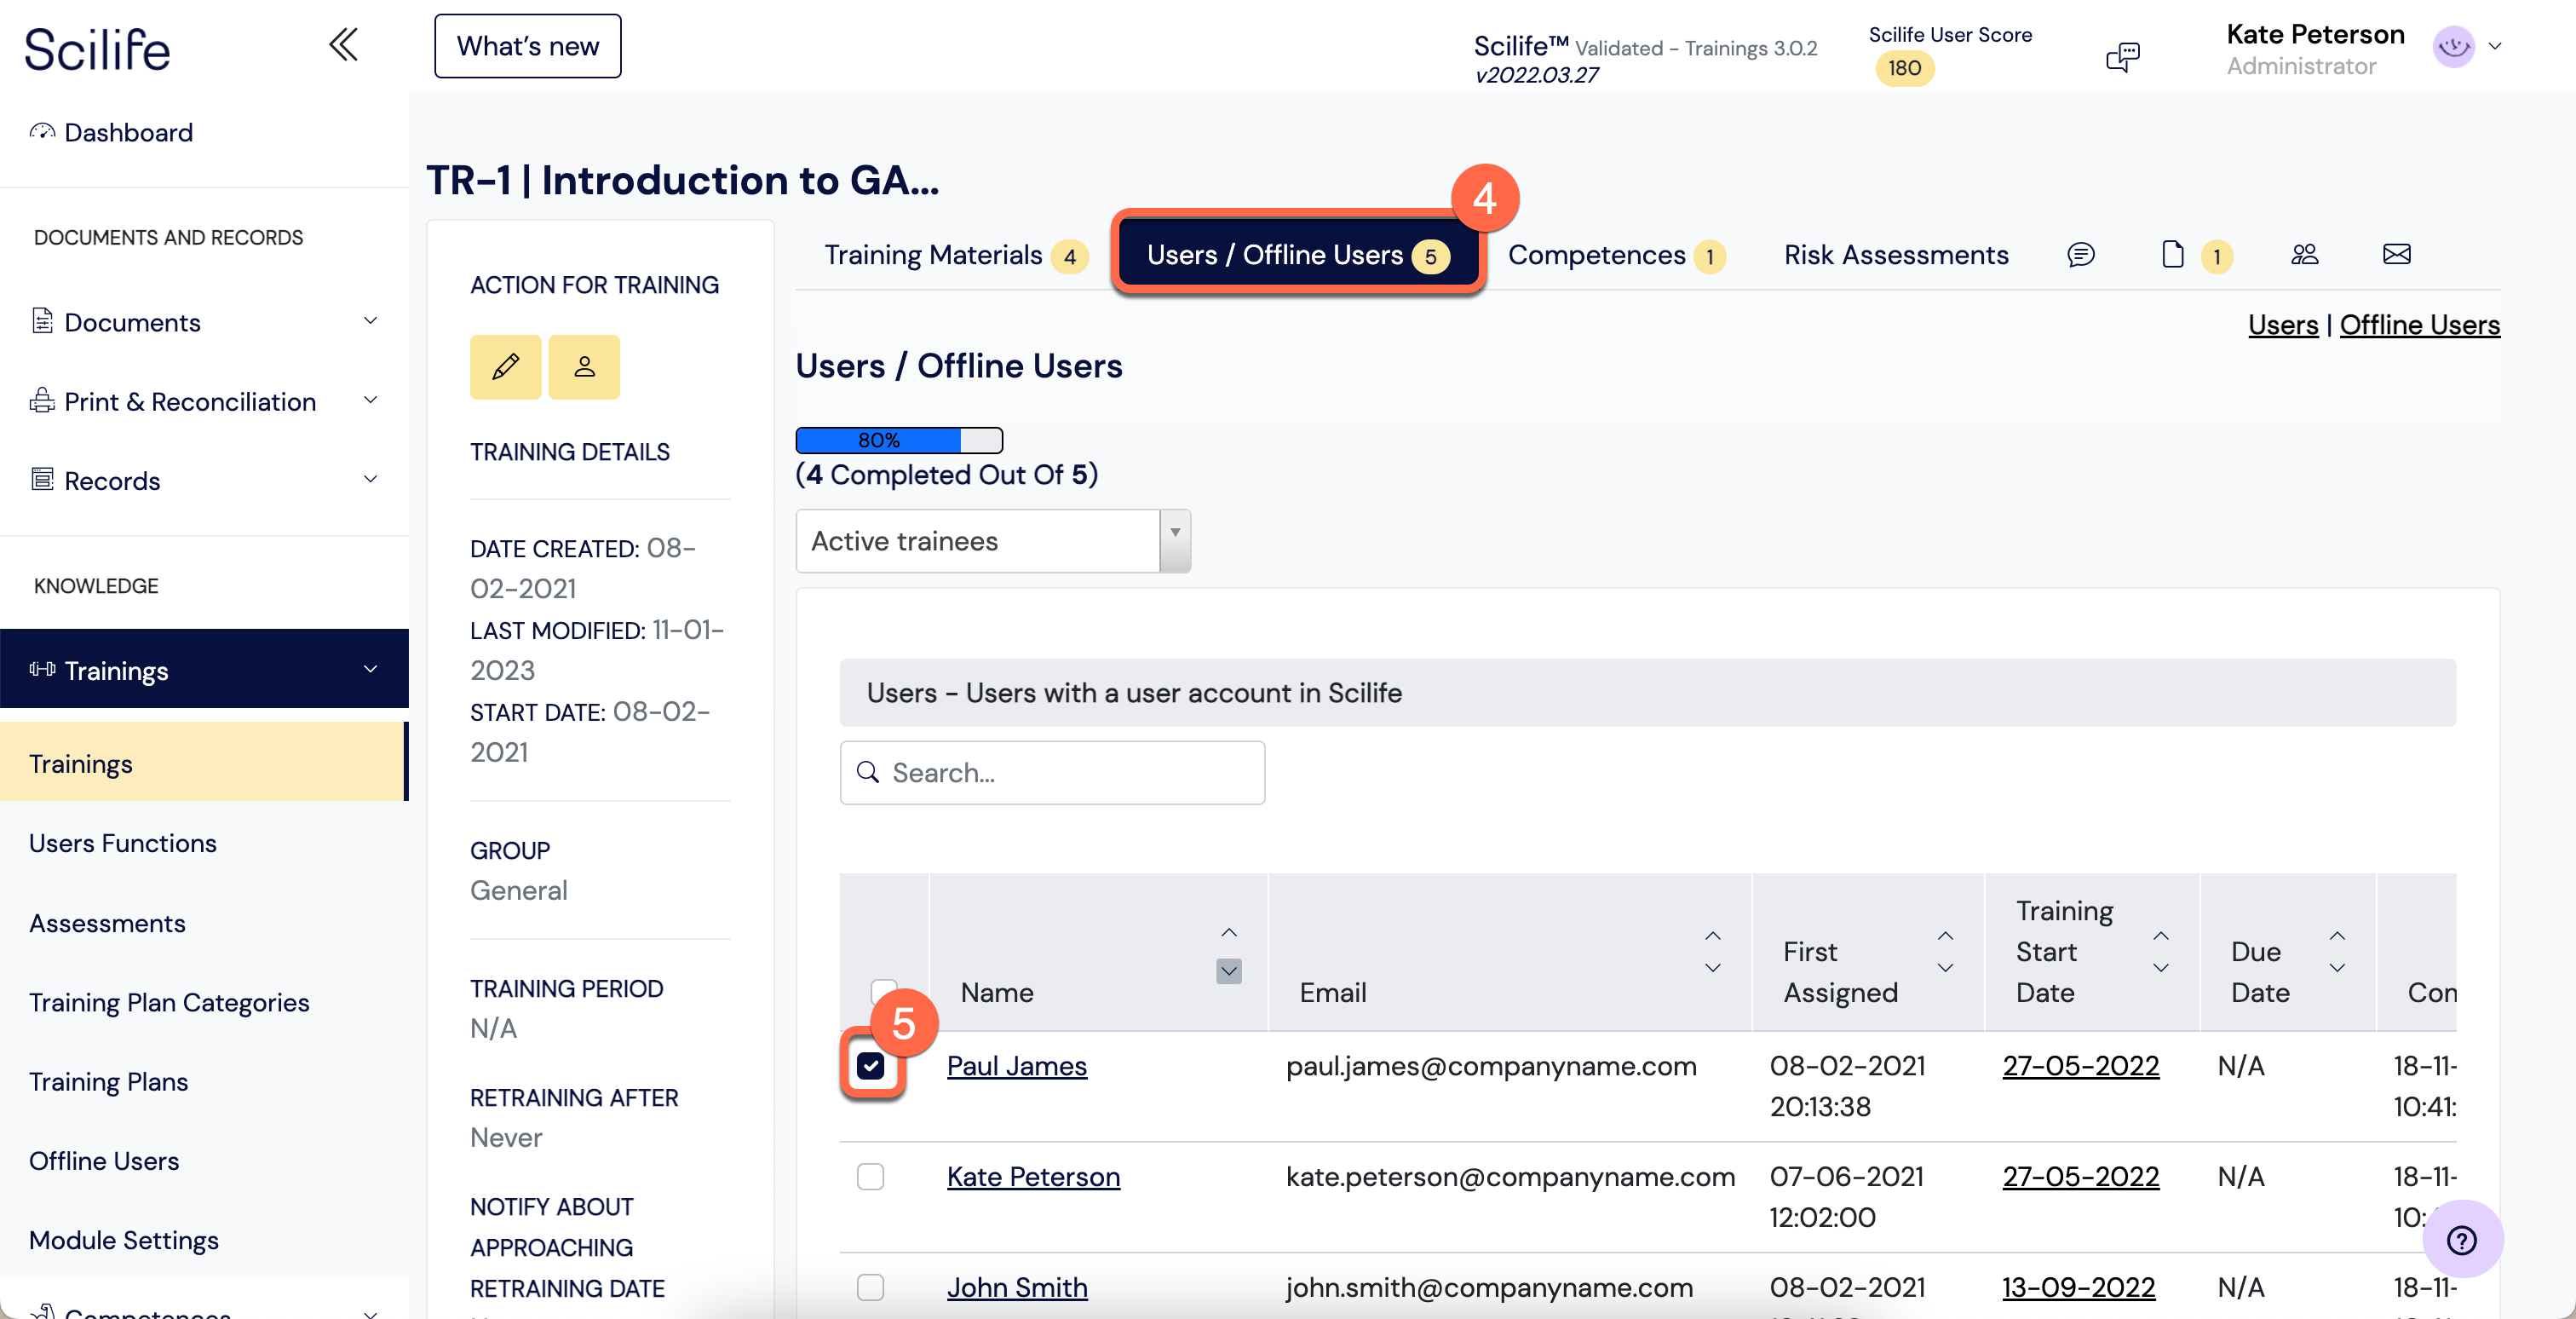Open the comments speech bubble tab
The height and width of the screenshot is (1319, 2576).
2080,255
